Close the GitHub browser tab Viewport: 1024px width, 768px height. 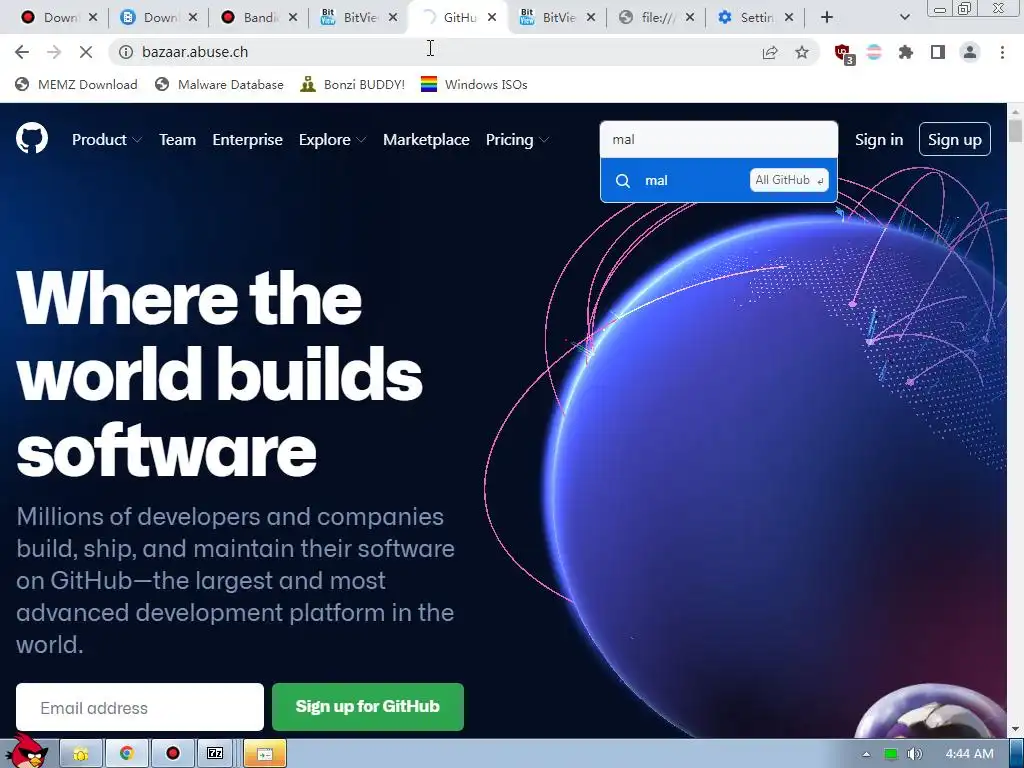click(x=492, y=18)
